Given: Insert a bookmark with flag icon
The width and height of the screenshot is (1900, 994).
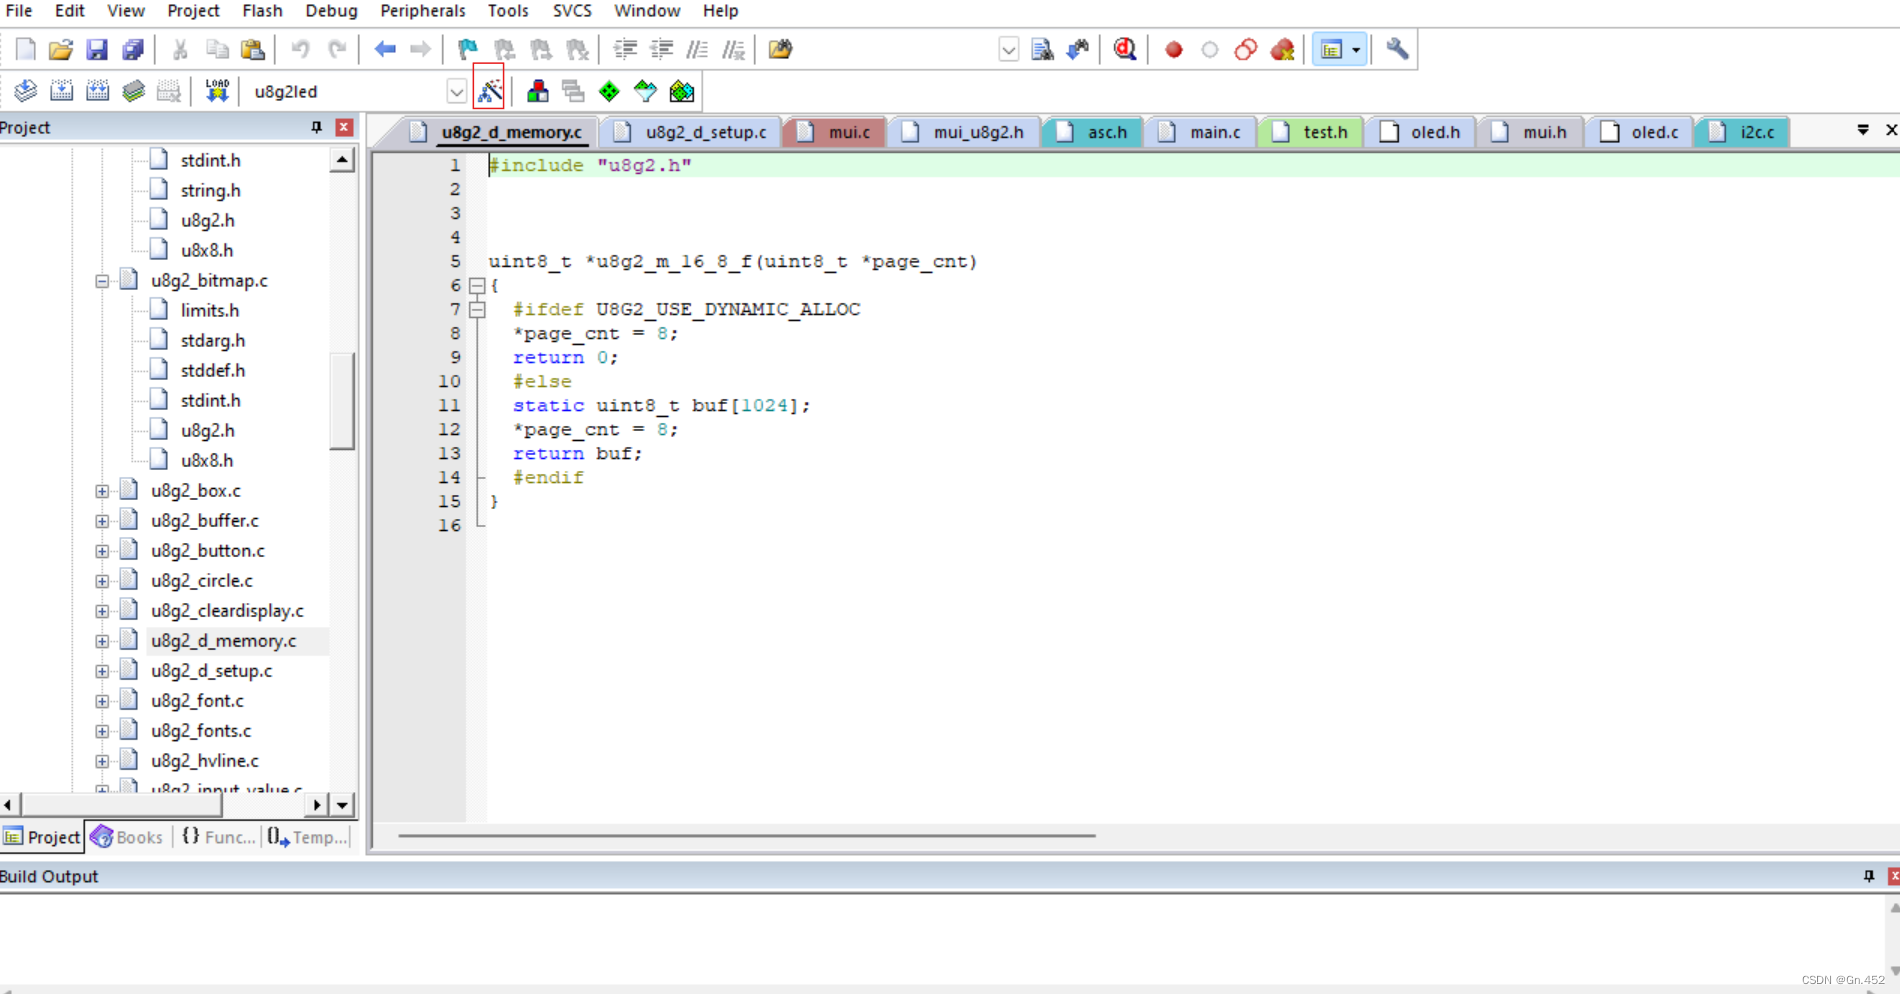Looking at the screenshot, I should coord(468,49).
